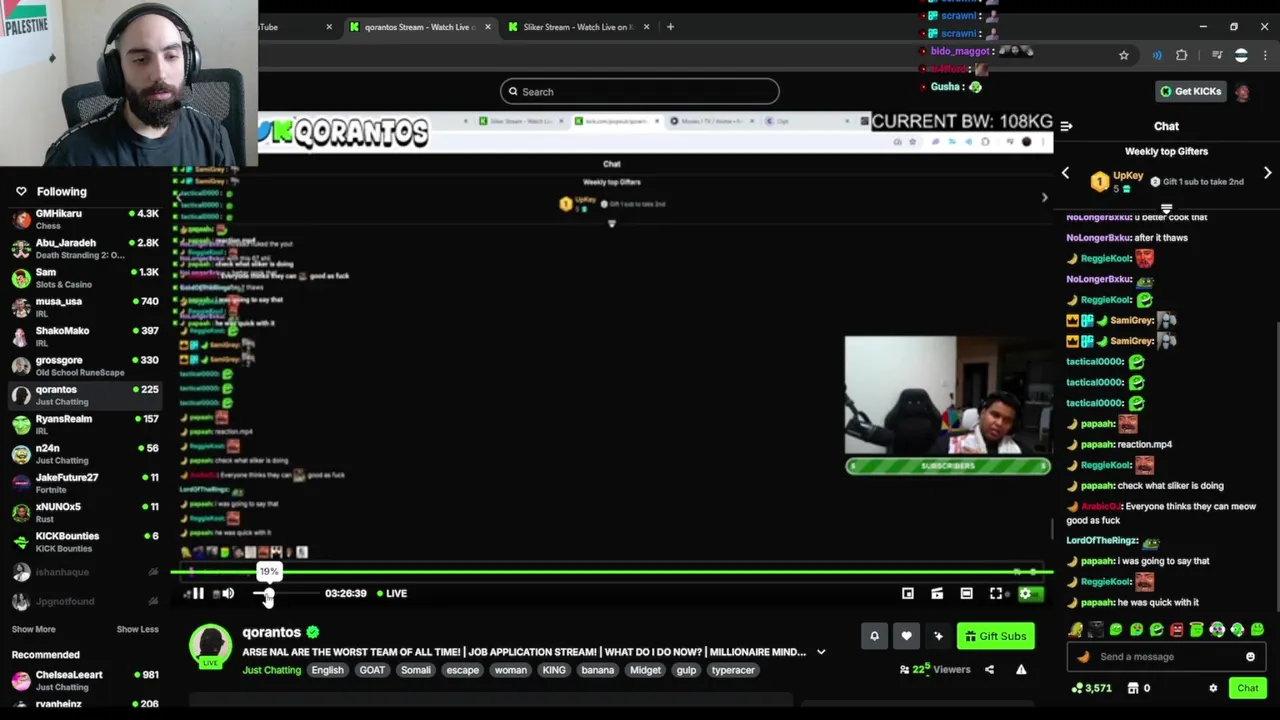Open the user profile avatar menu

[x=1242, y=92]
